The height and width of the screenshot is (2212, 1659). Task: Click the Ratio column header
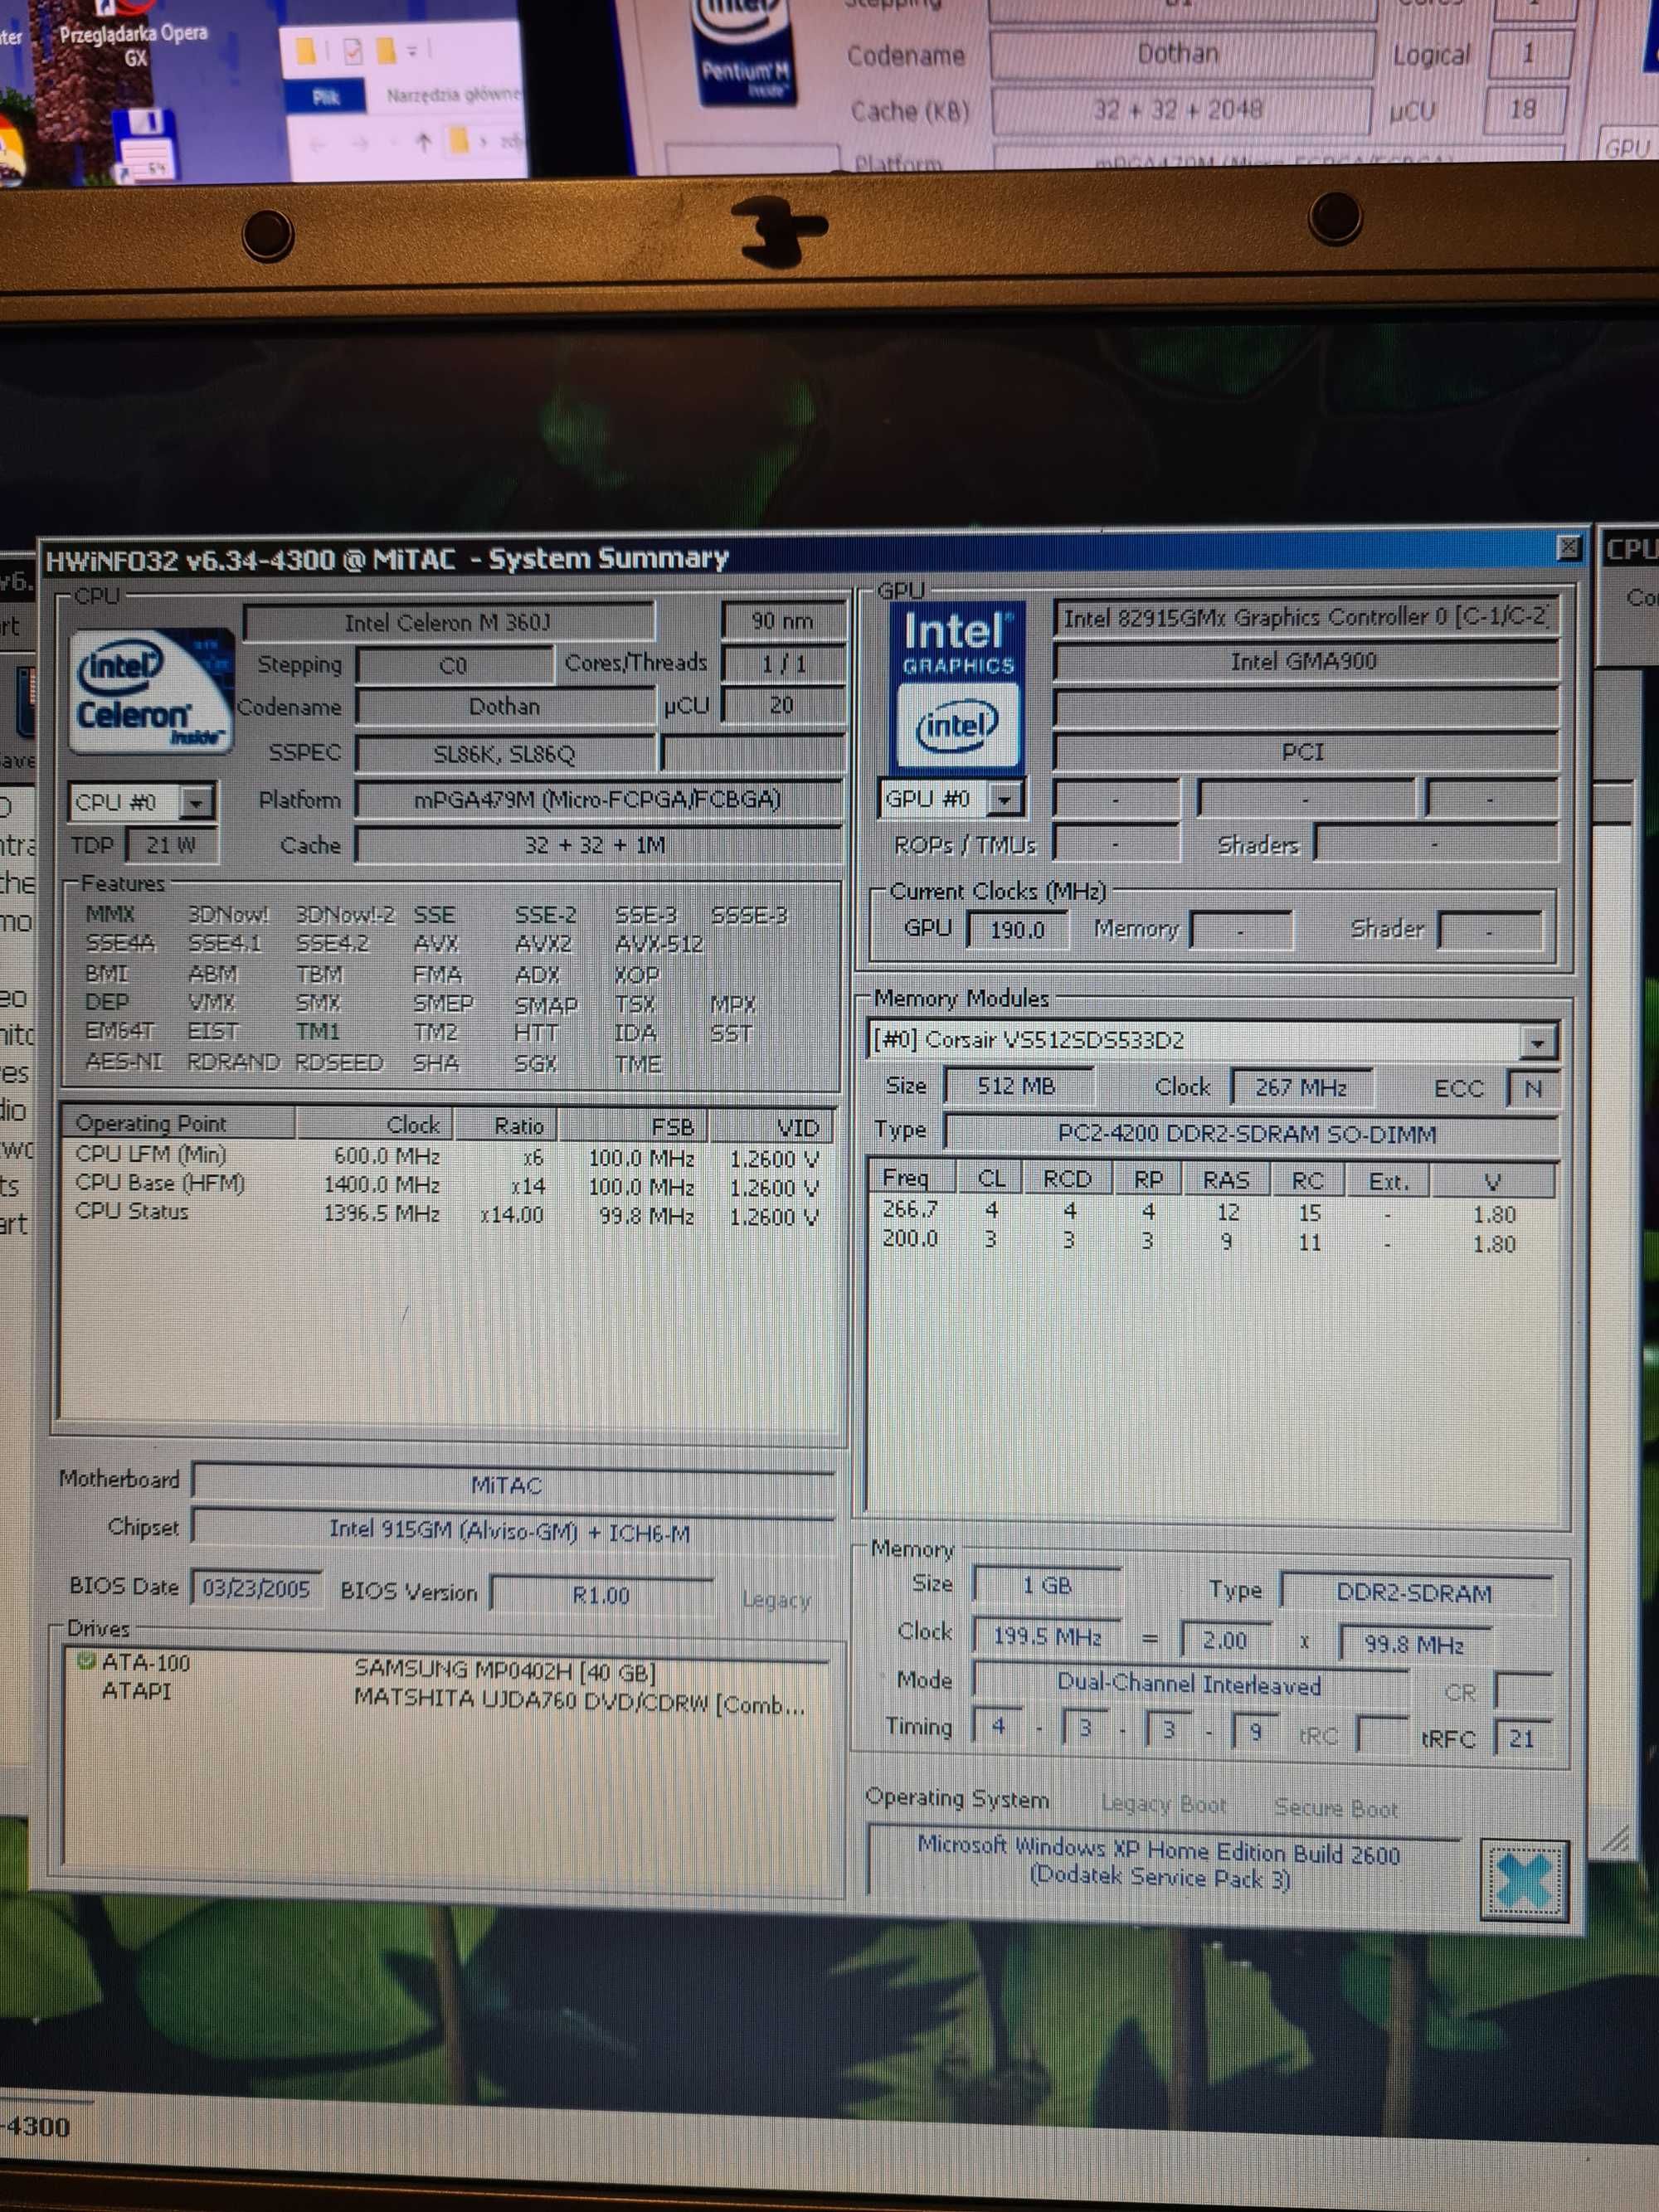pos(506,1125)
